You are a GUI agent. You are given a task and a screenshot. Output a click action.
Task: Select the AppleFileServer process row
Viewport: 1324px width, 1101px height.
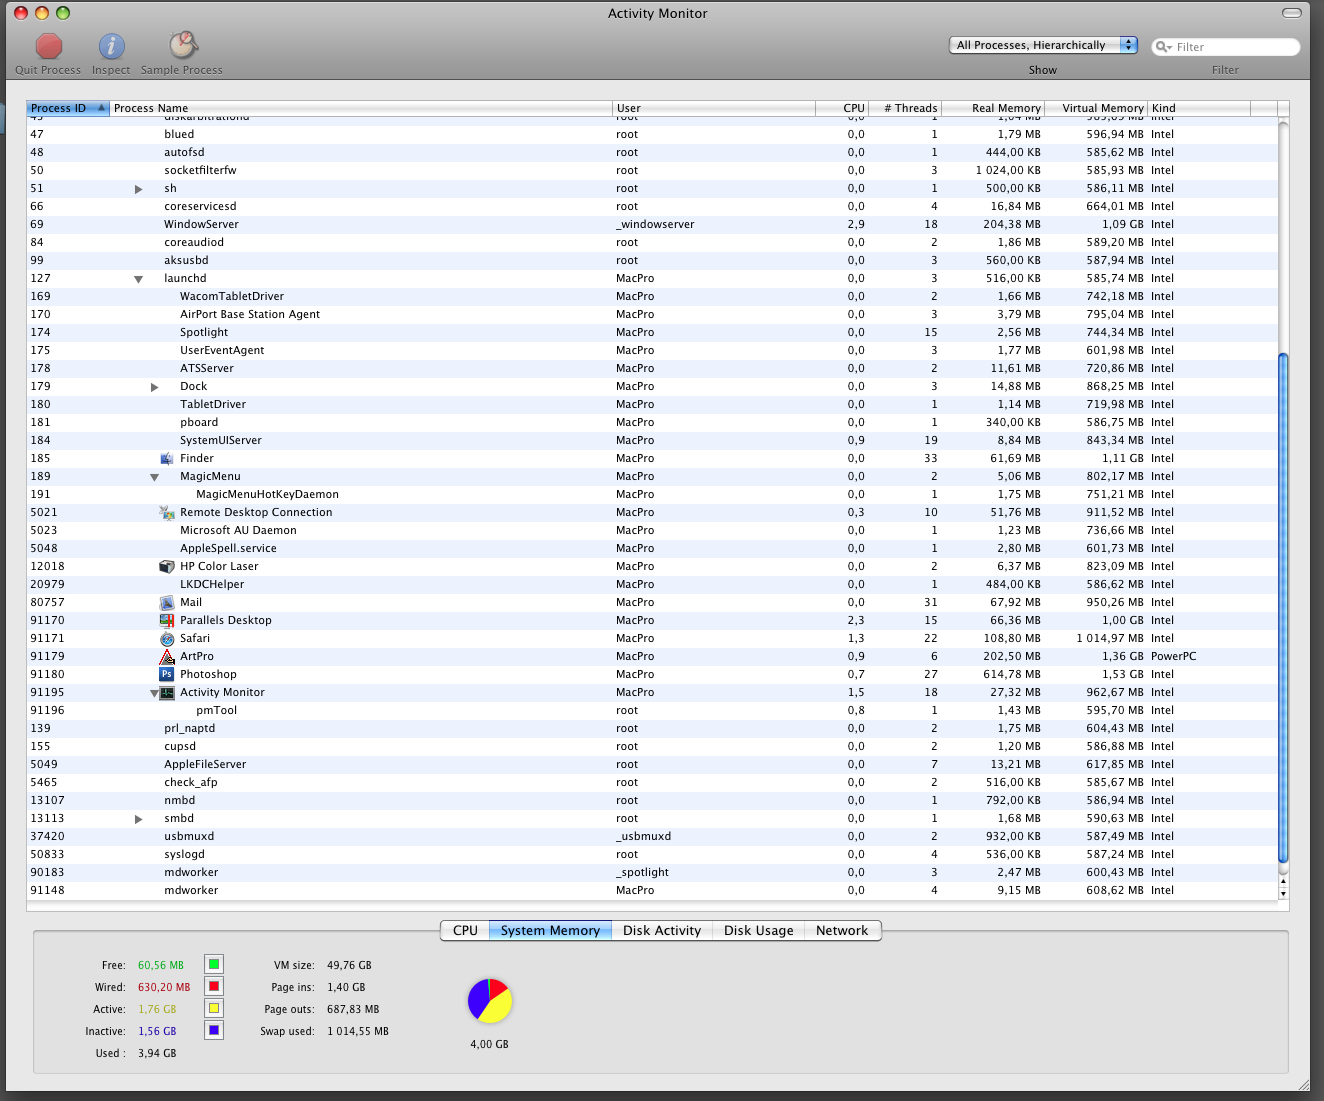coord(653,764)
